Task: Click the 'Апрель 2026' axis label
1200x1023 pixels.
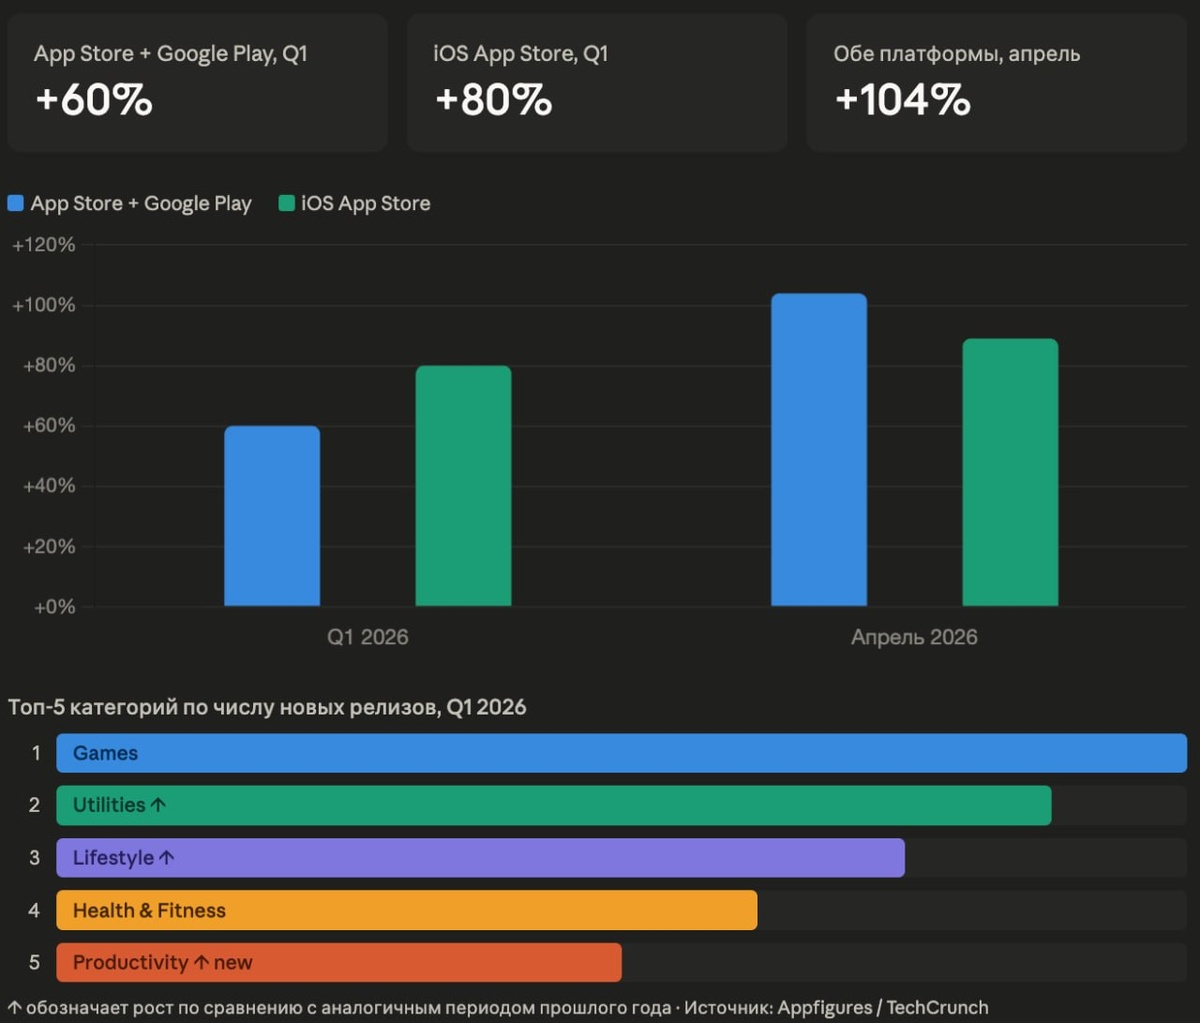Action: tap(914, 637)
